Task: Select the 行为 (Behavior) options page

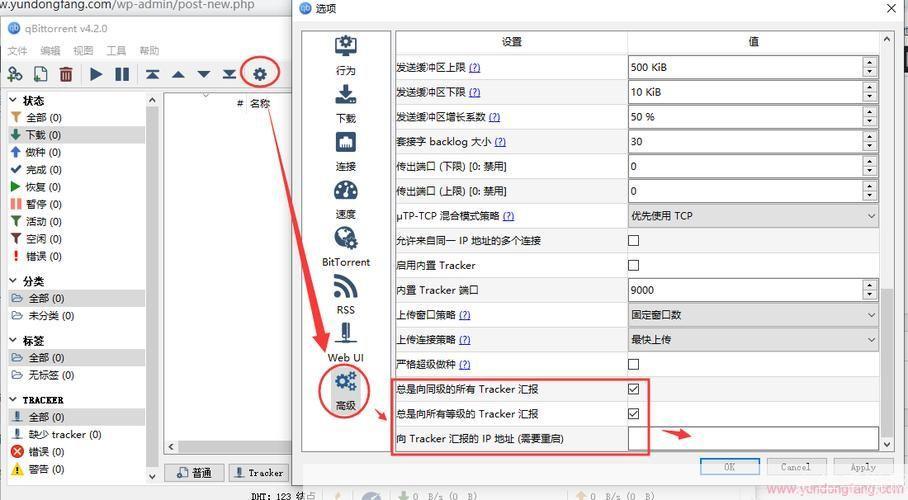Action: click(x=346, y=56)
